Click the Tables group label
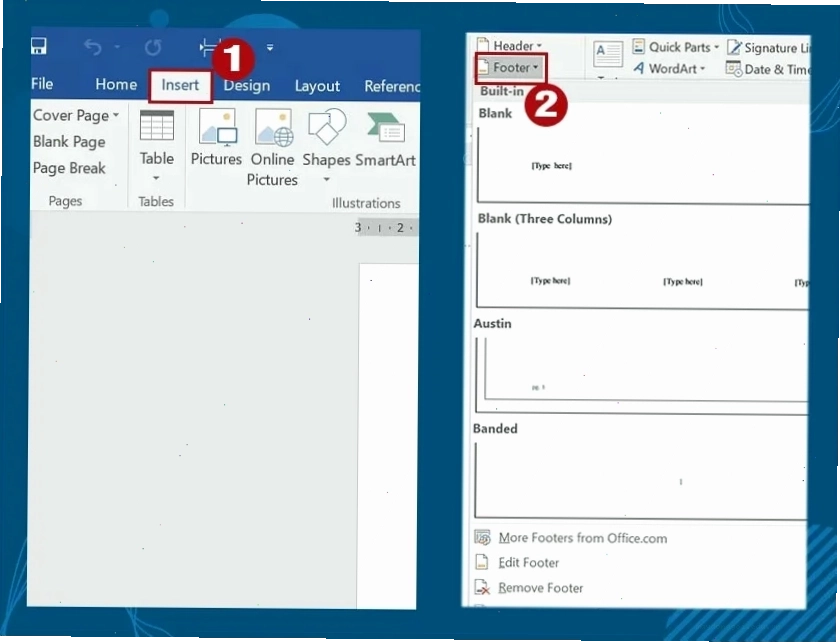 [x=156, y=201]
